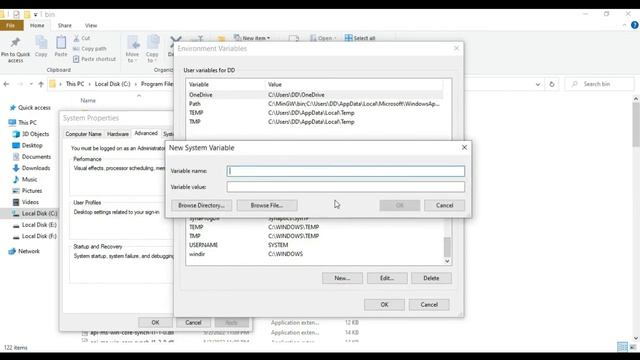Click Local Disk (C:) in address breadcrumb

coord(112,84)
